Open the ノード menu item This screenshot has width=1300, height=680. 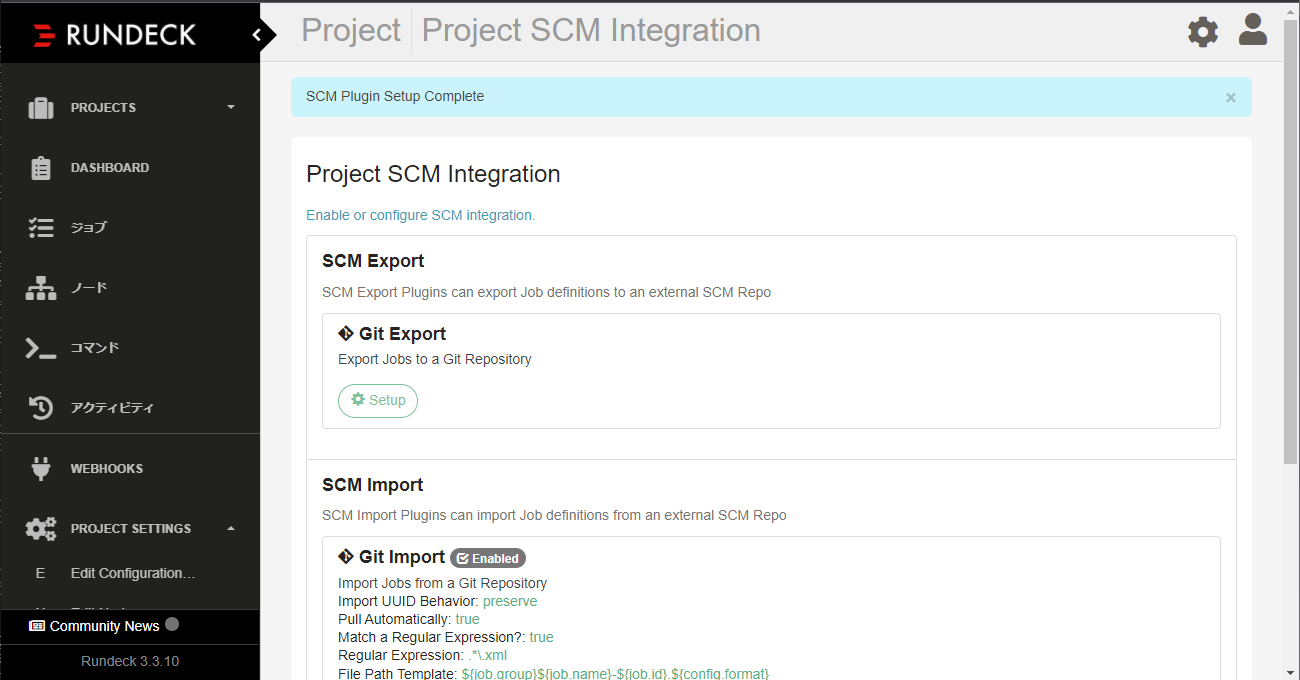point(89,288)
